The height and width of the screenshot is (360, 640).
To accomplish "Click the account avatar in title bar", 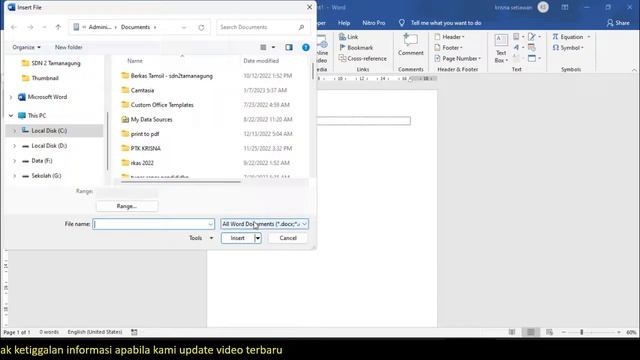I will (x=543, y=7).
